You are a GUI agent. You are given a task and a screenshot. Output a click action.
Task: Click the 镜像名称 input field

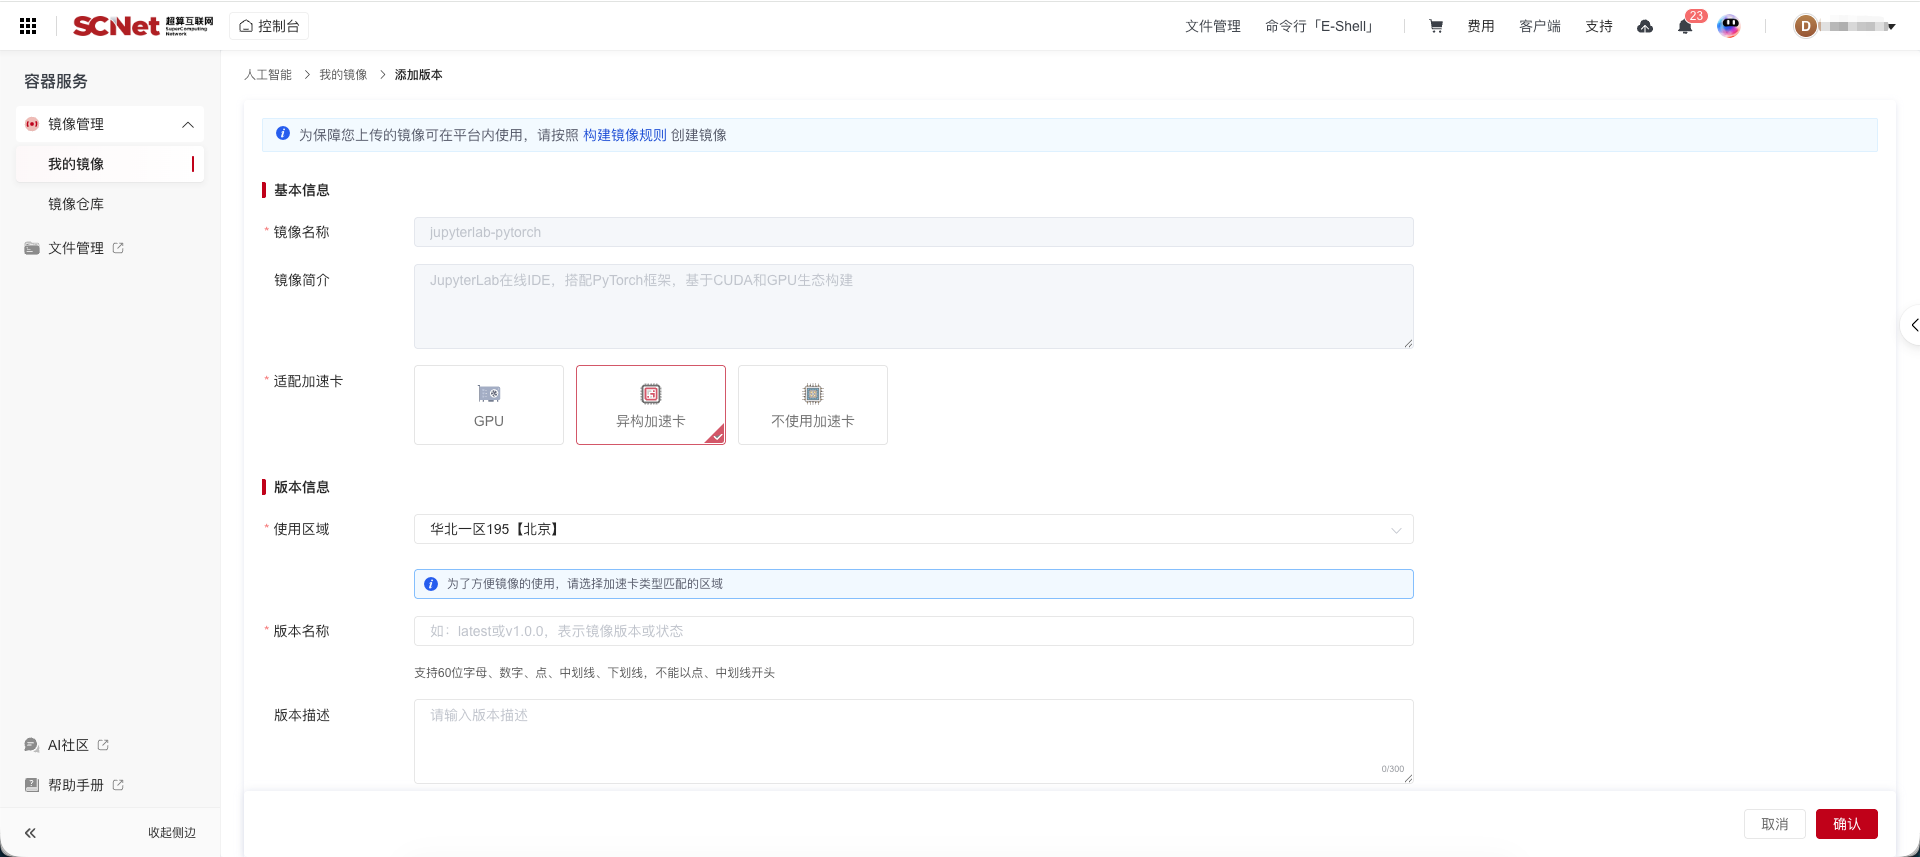pyautogui.click(x=913, y=232)
